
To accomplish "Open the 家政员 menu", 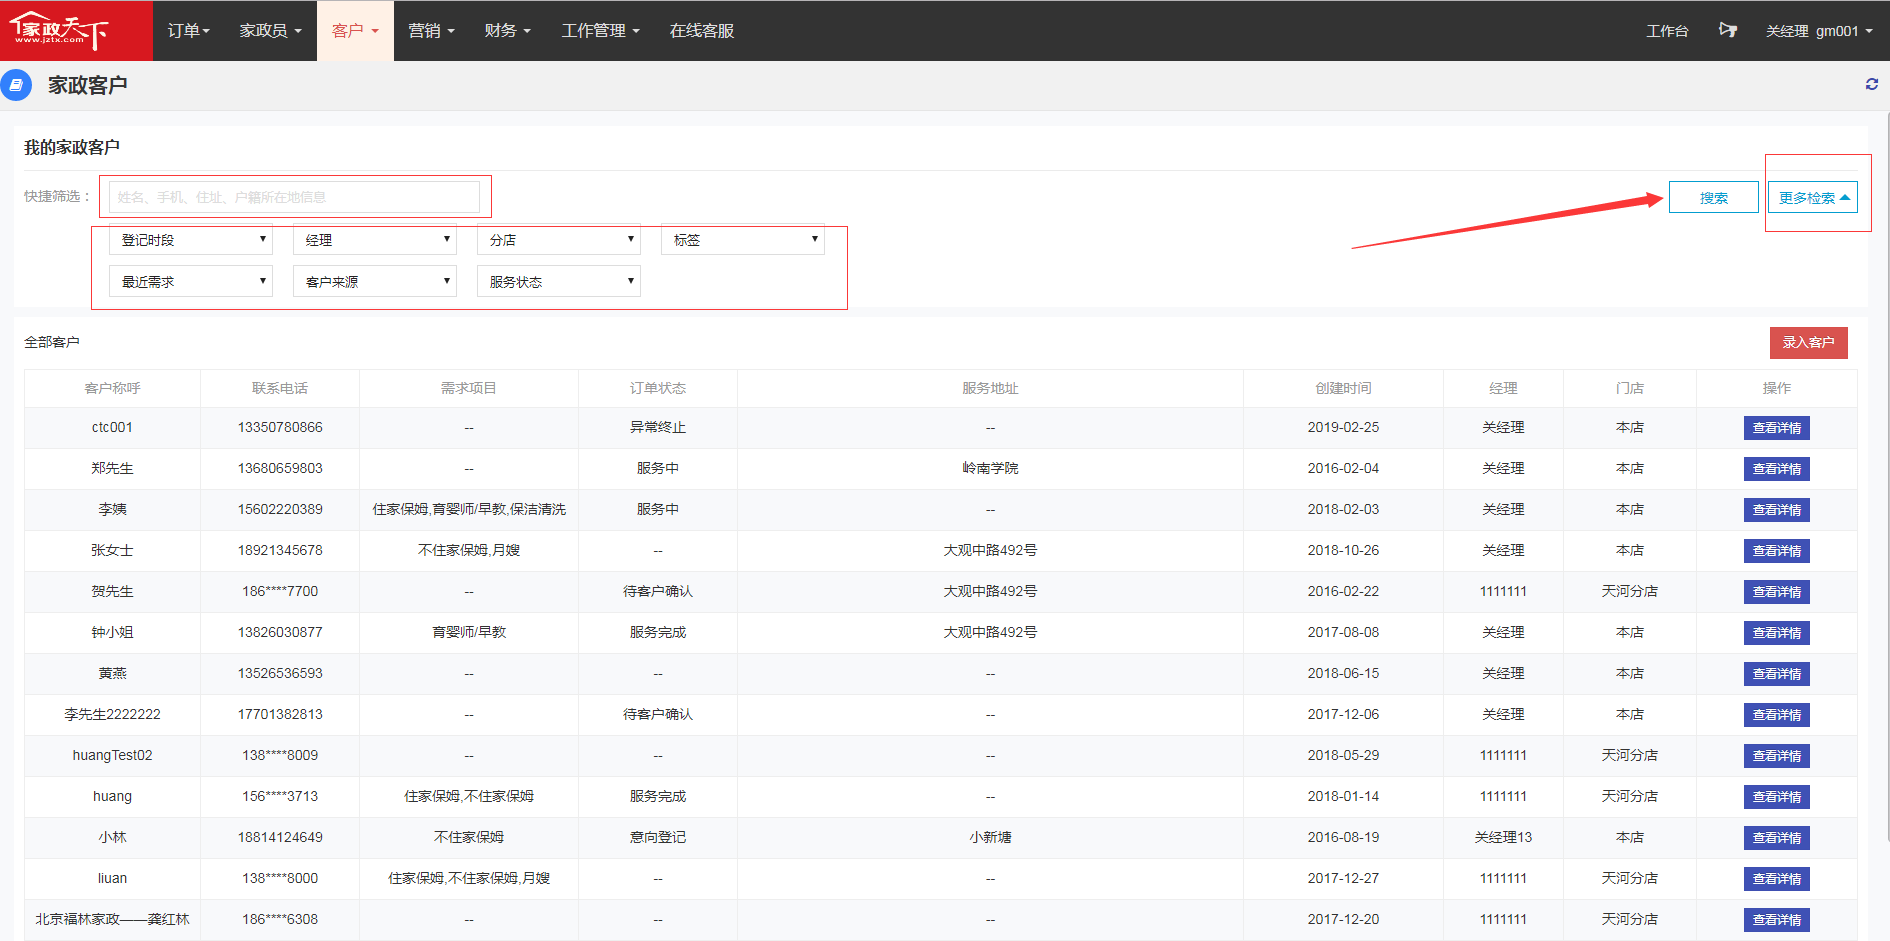I will 270,31.
